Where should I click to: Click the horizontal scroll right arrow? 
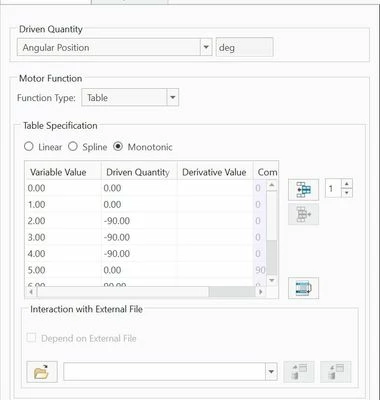[260, 292]
